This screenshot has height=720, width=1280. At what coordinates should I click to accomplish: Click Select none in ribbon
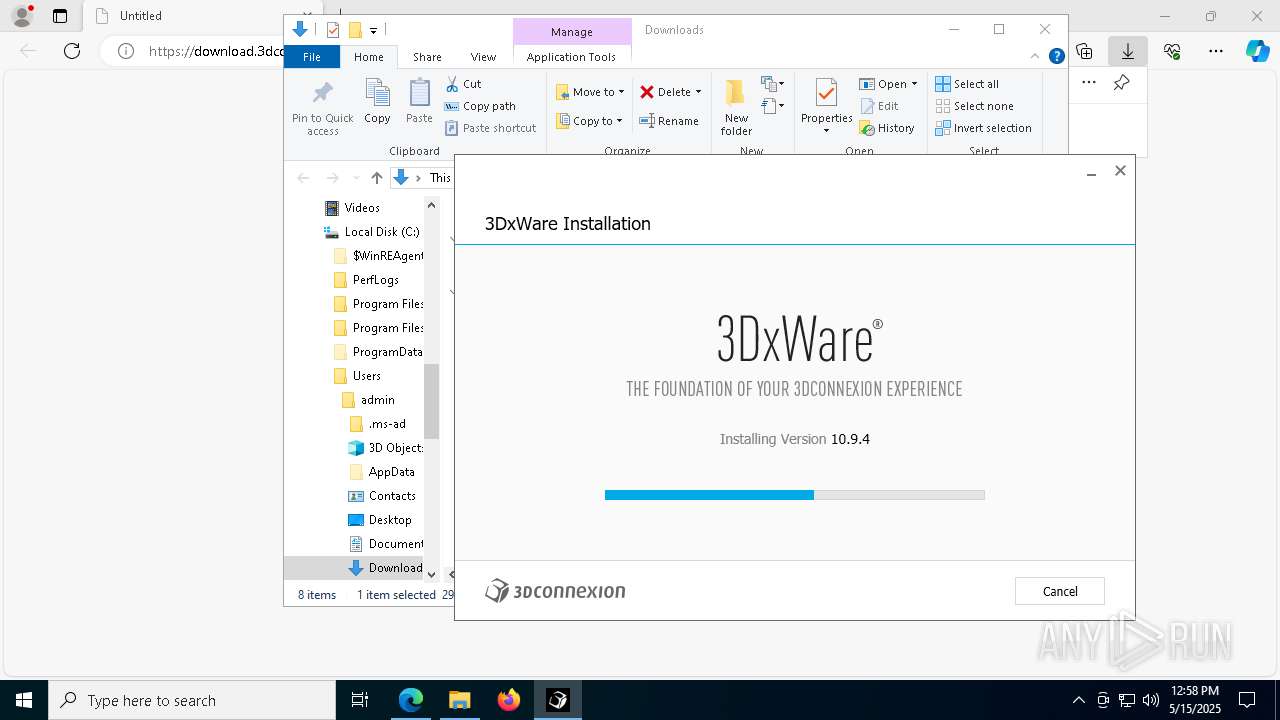point(974,106)
